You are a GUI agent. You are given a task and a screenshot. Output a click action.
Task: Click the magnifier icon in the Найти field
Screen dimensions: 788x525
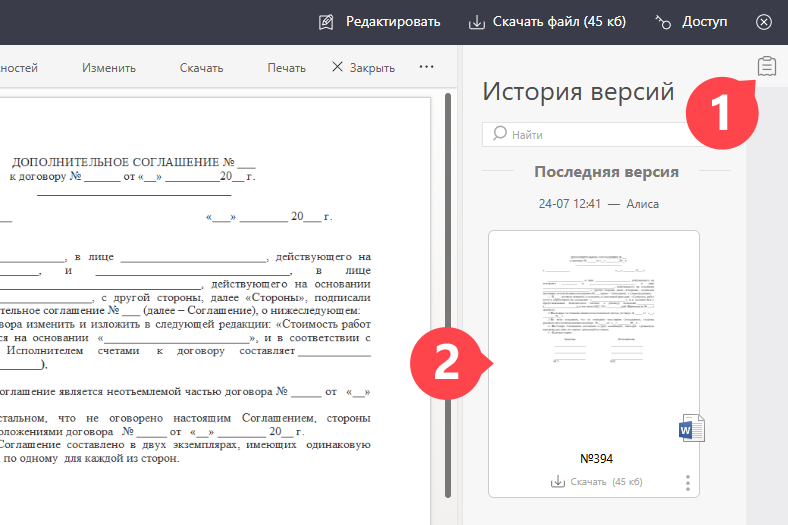[500, 133]
